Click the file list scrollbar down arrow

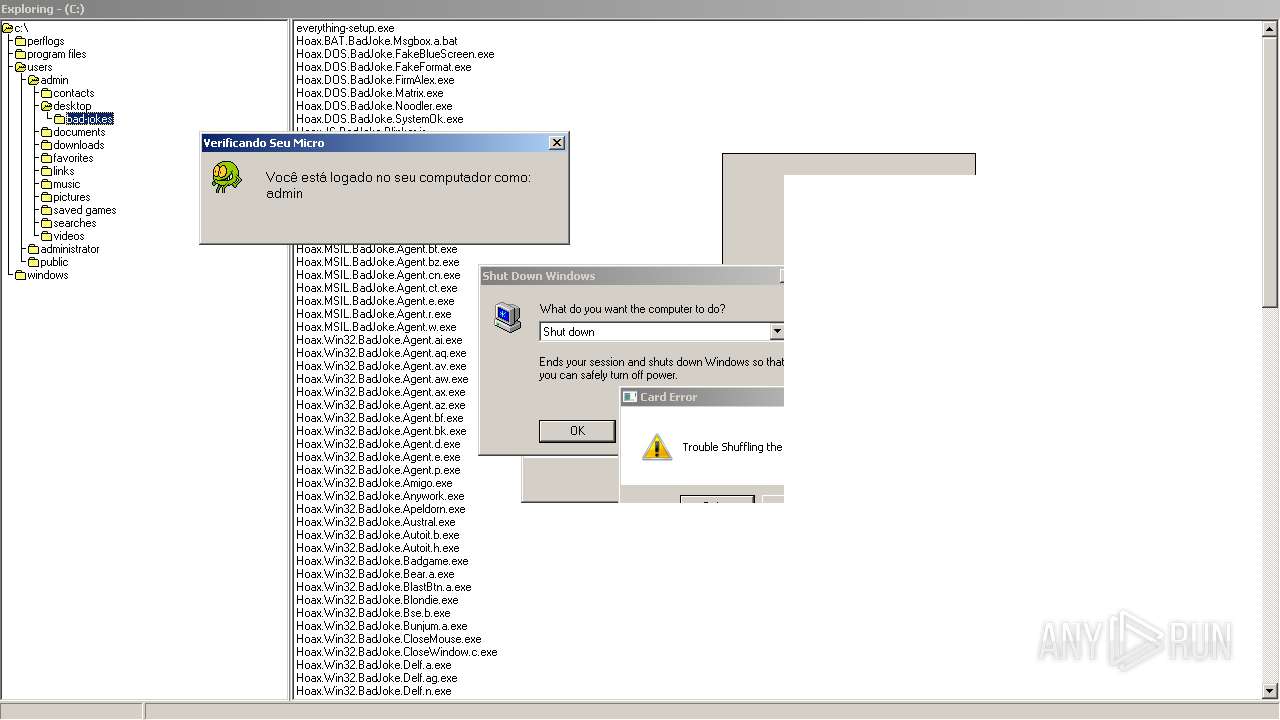[x=1270, y=690]
